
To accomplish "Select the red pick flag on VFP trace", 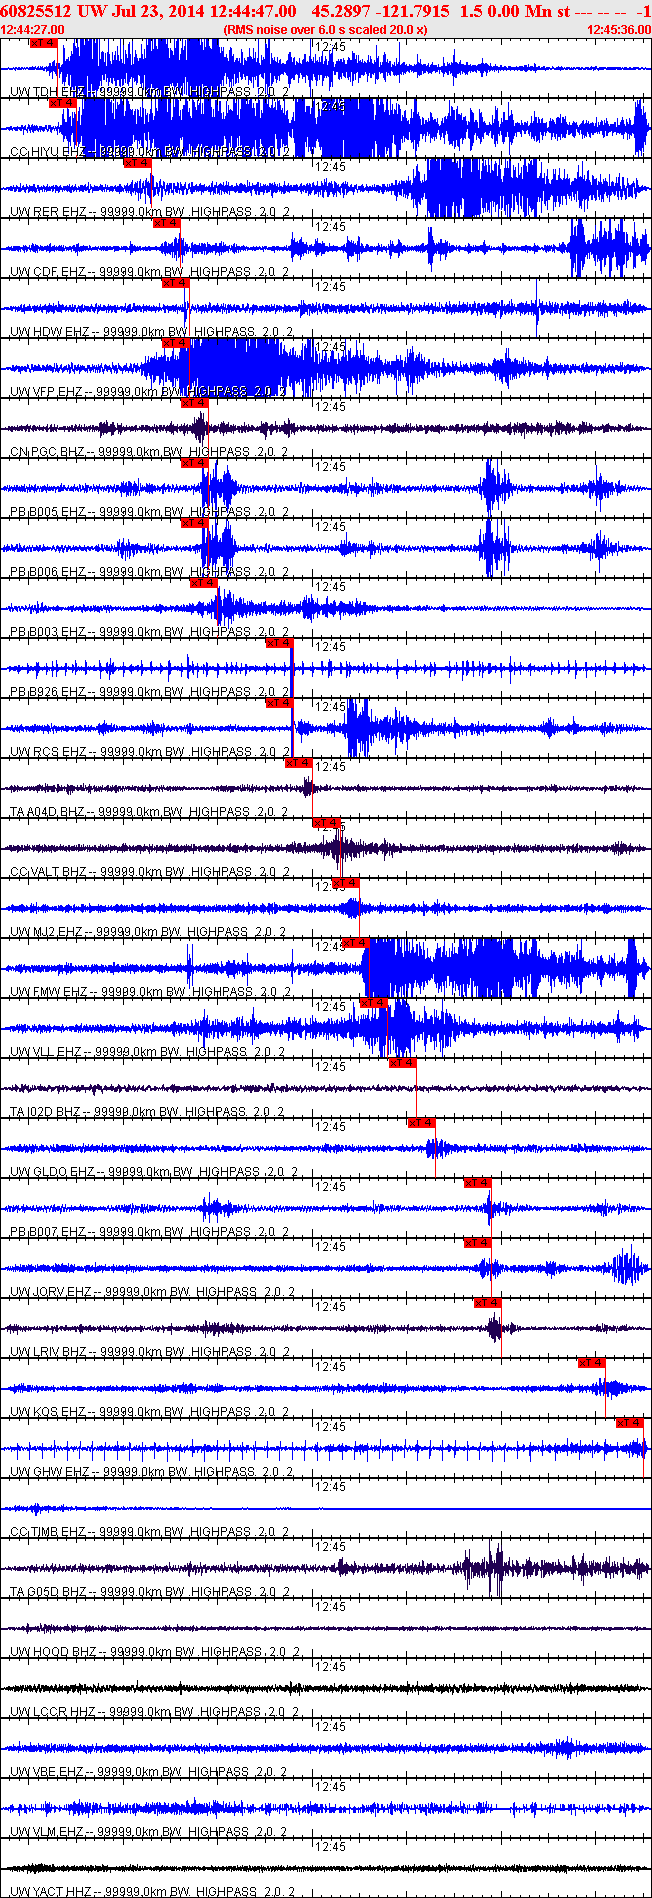I will click(176, 343).
